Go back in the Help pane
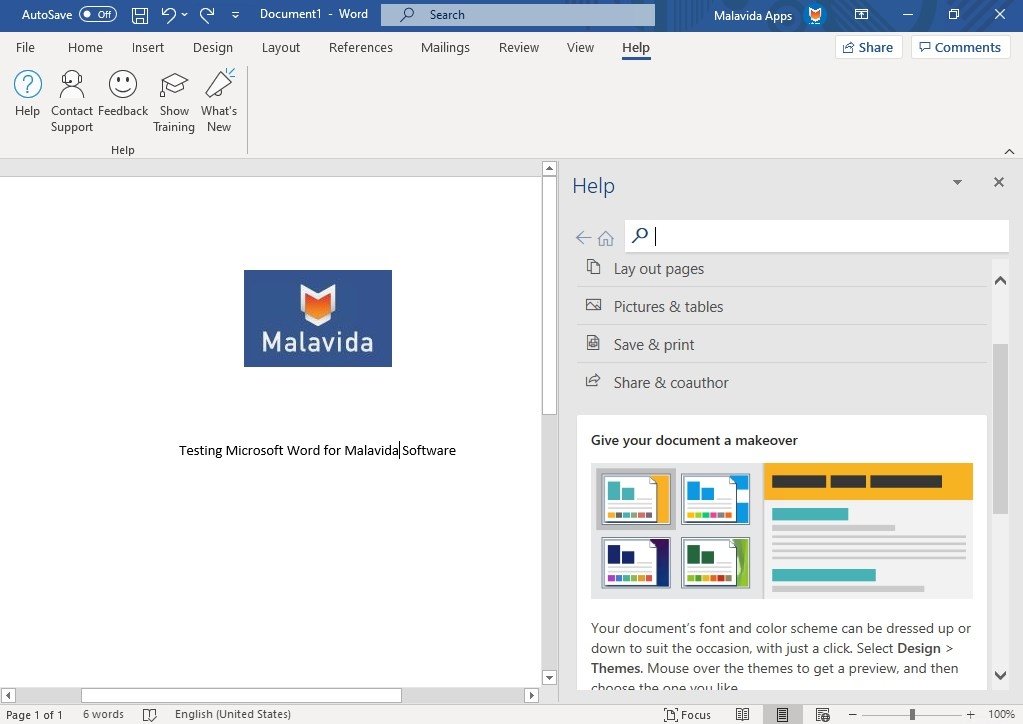This screenshot has height=724, width=1023. 583,237
